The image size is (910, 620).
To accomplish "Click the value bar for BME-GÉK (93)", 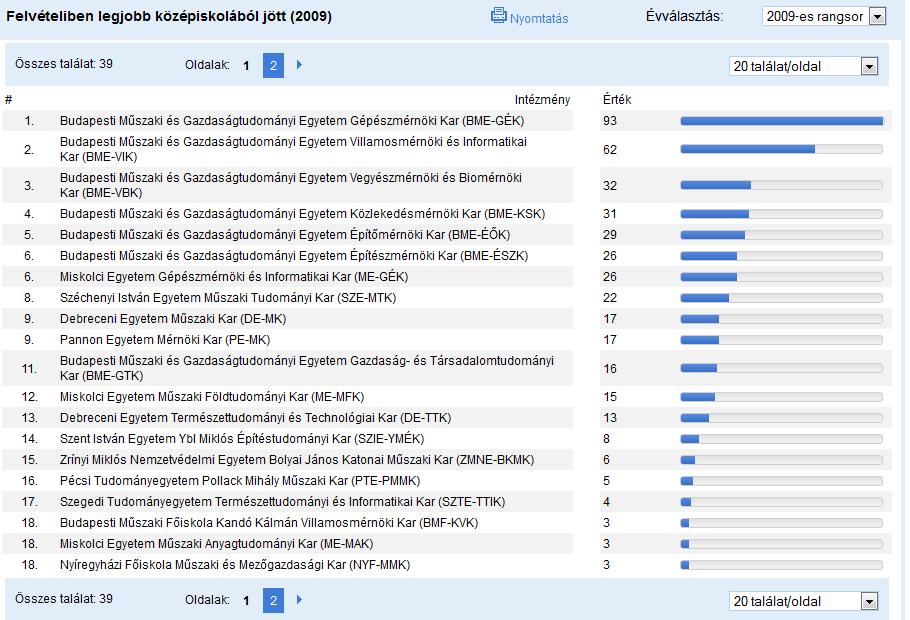I will pos(782,121).
